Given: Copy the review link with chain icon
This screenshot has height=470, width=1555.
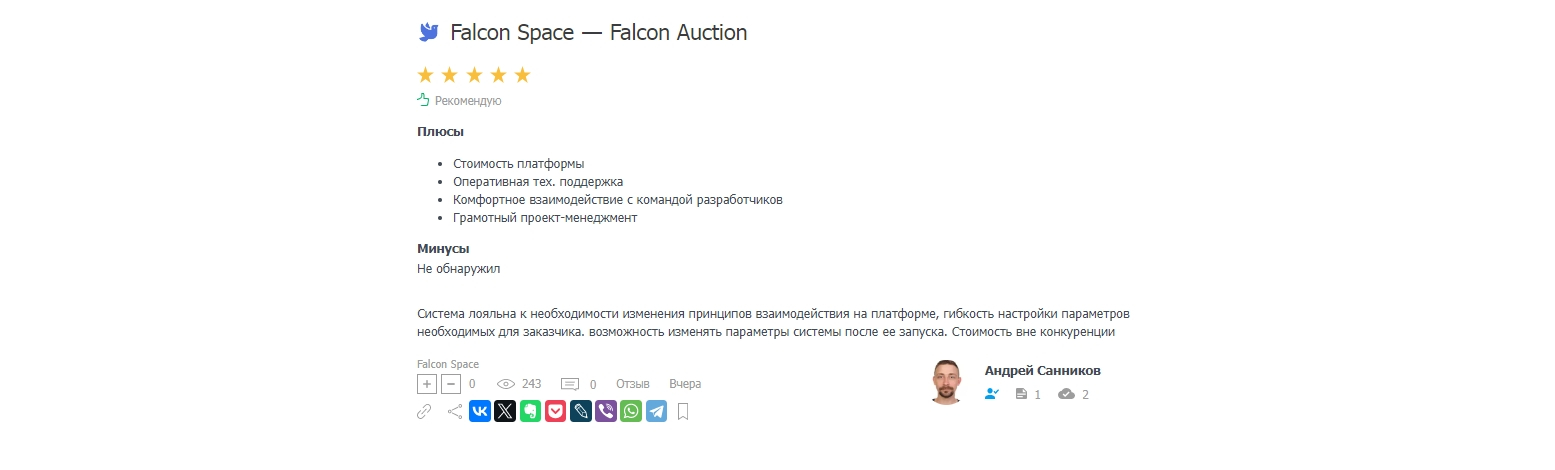Looking at the screenshot, I should [424, 411].
